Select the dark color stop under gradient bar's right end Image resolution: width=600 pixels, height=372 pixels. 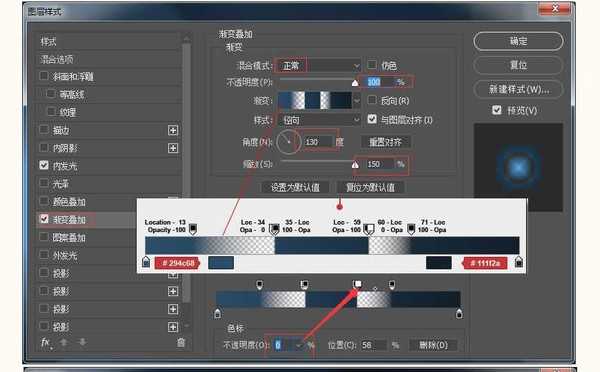coord(459,314)
